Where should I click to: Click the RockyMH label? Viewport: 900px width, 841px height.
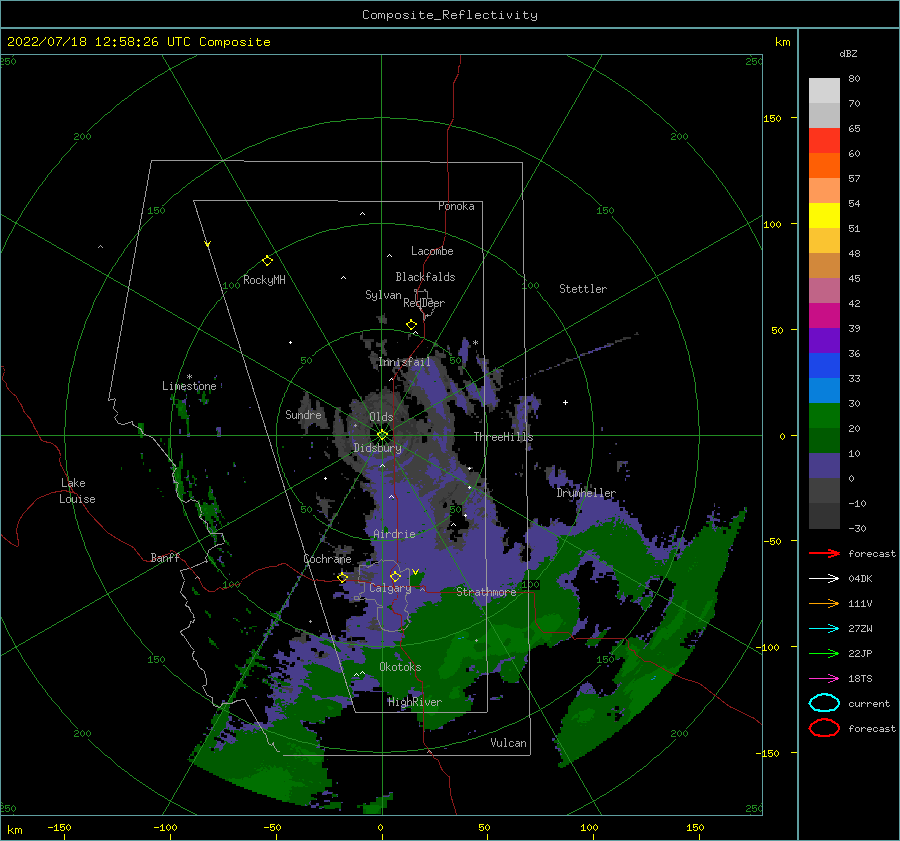(x=264, y=280)
